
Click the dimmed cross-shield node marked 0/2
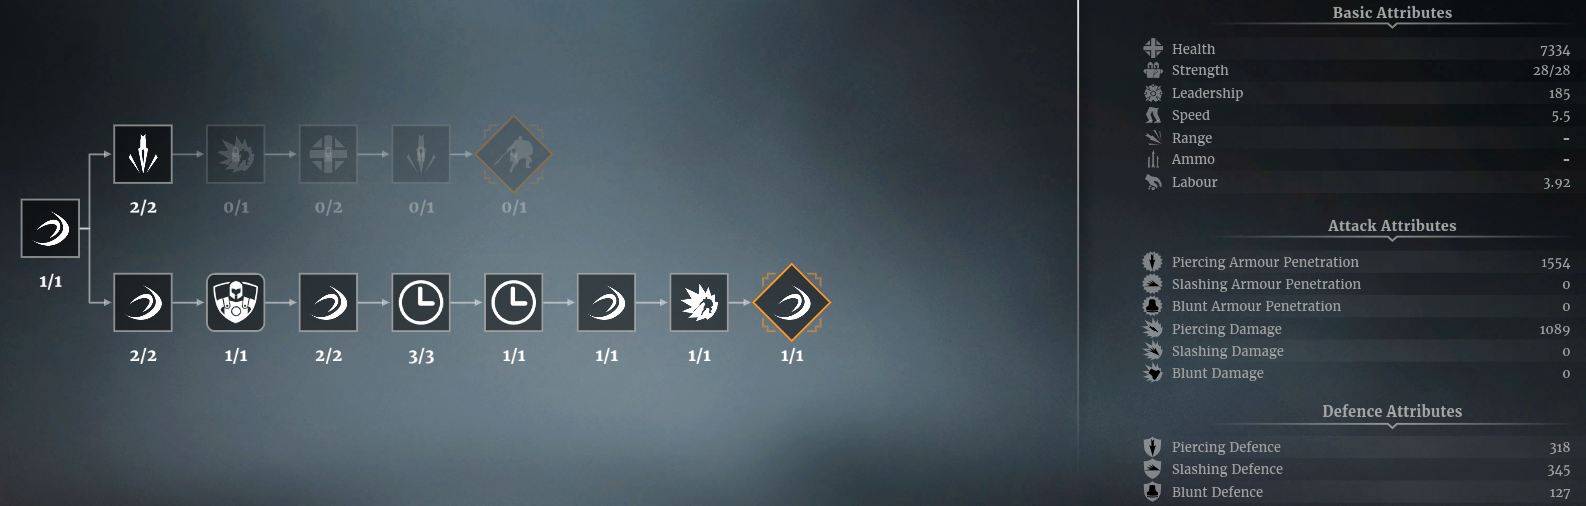coord(328,154)
